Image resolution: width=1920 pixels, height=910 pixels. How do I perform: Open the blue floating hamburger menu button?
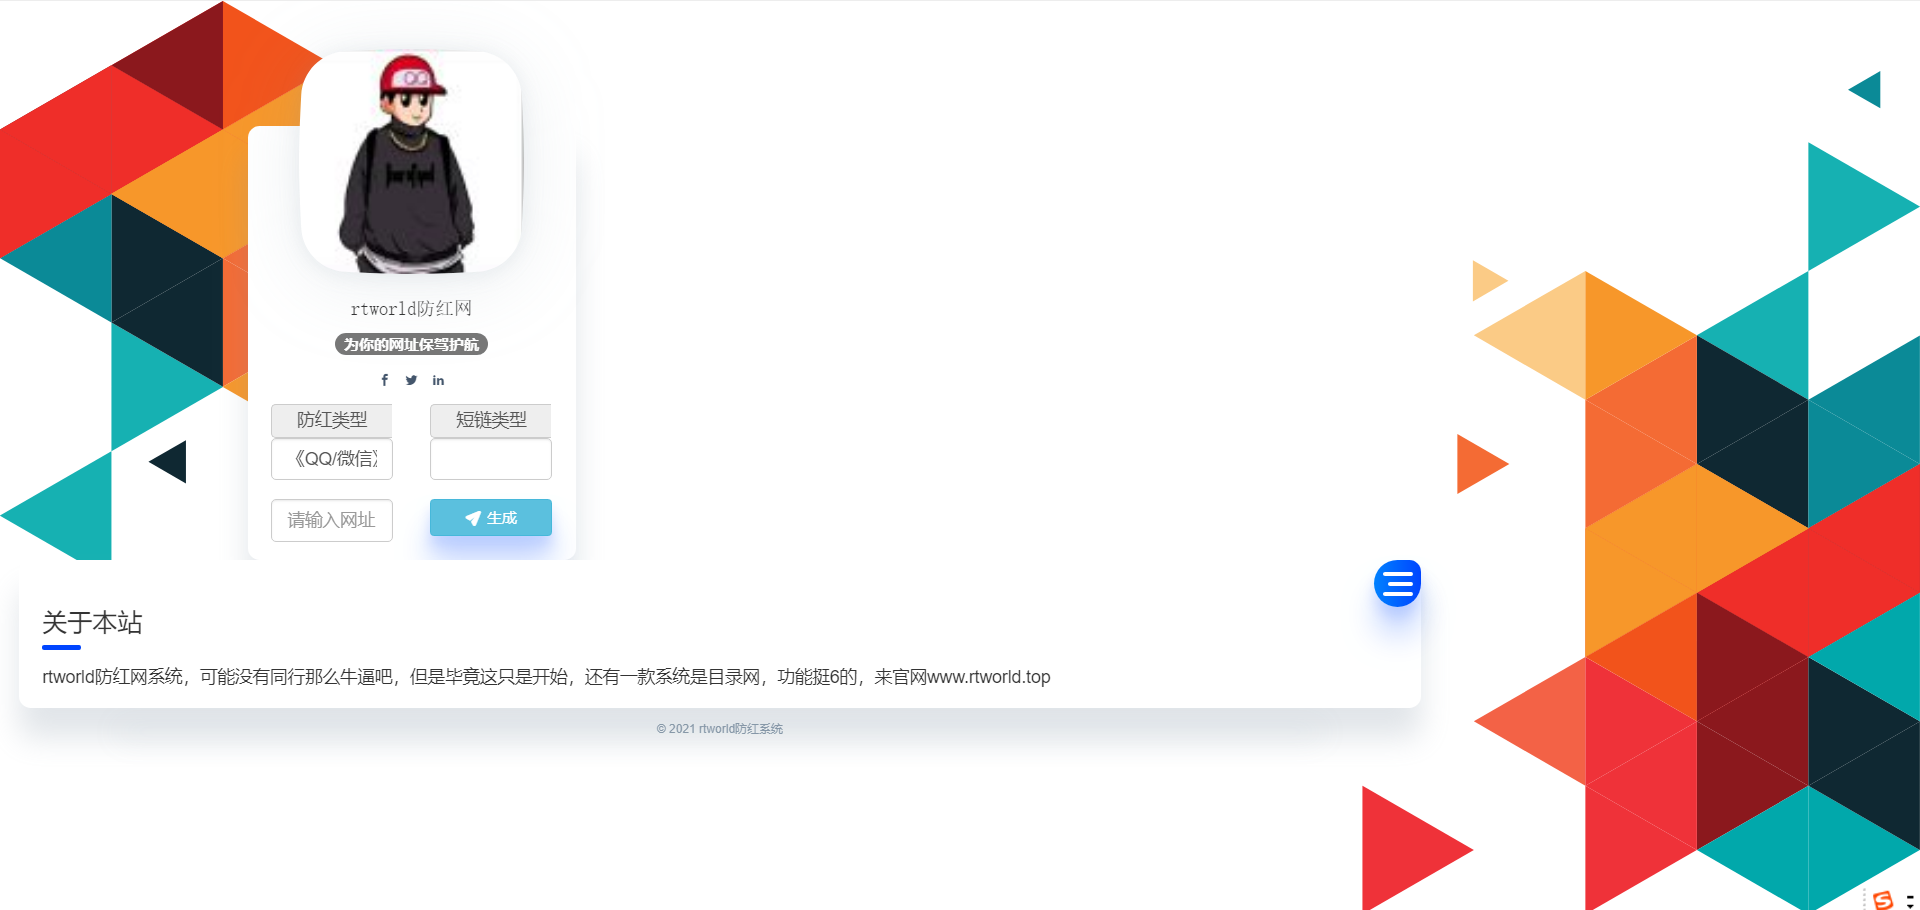click(x=1397, y=582)
